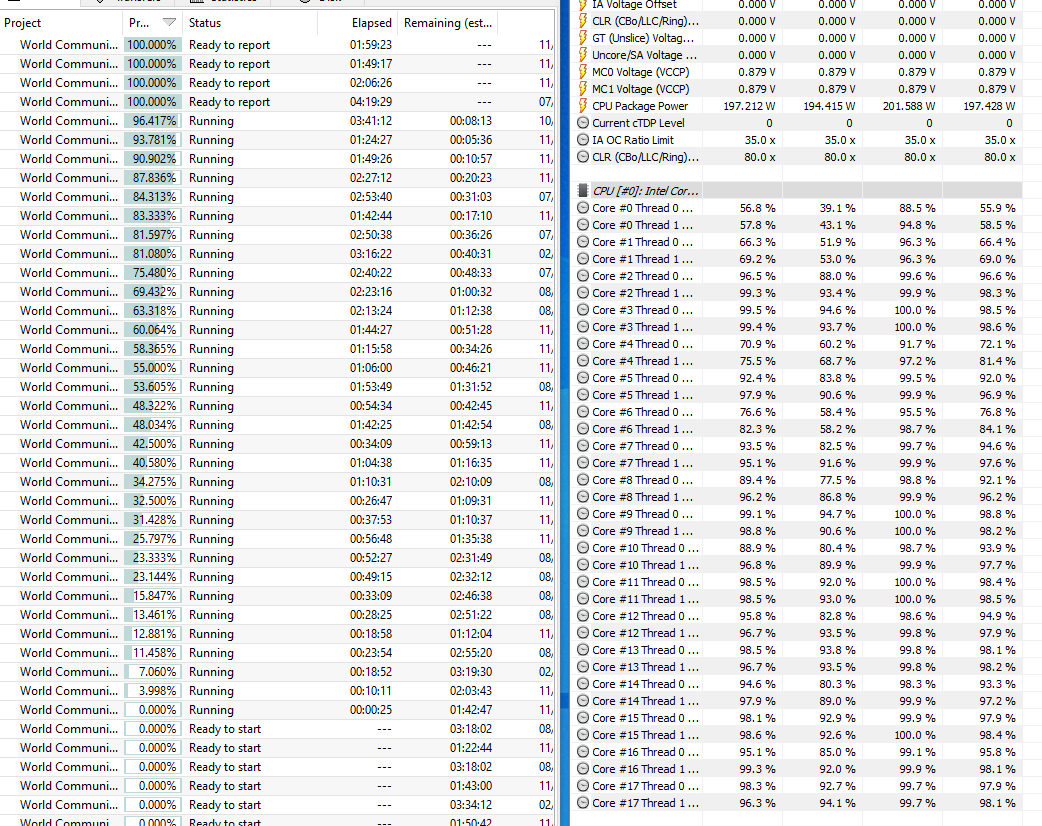Click the Core #10 Thread 1 usage icon
The image size is (1042, 826).
(583, 565)
